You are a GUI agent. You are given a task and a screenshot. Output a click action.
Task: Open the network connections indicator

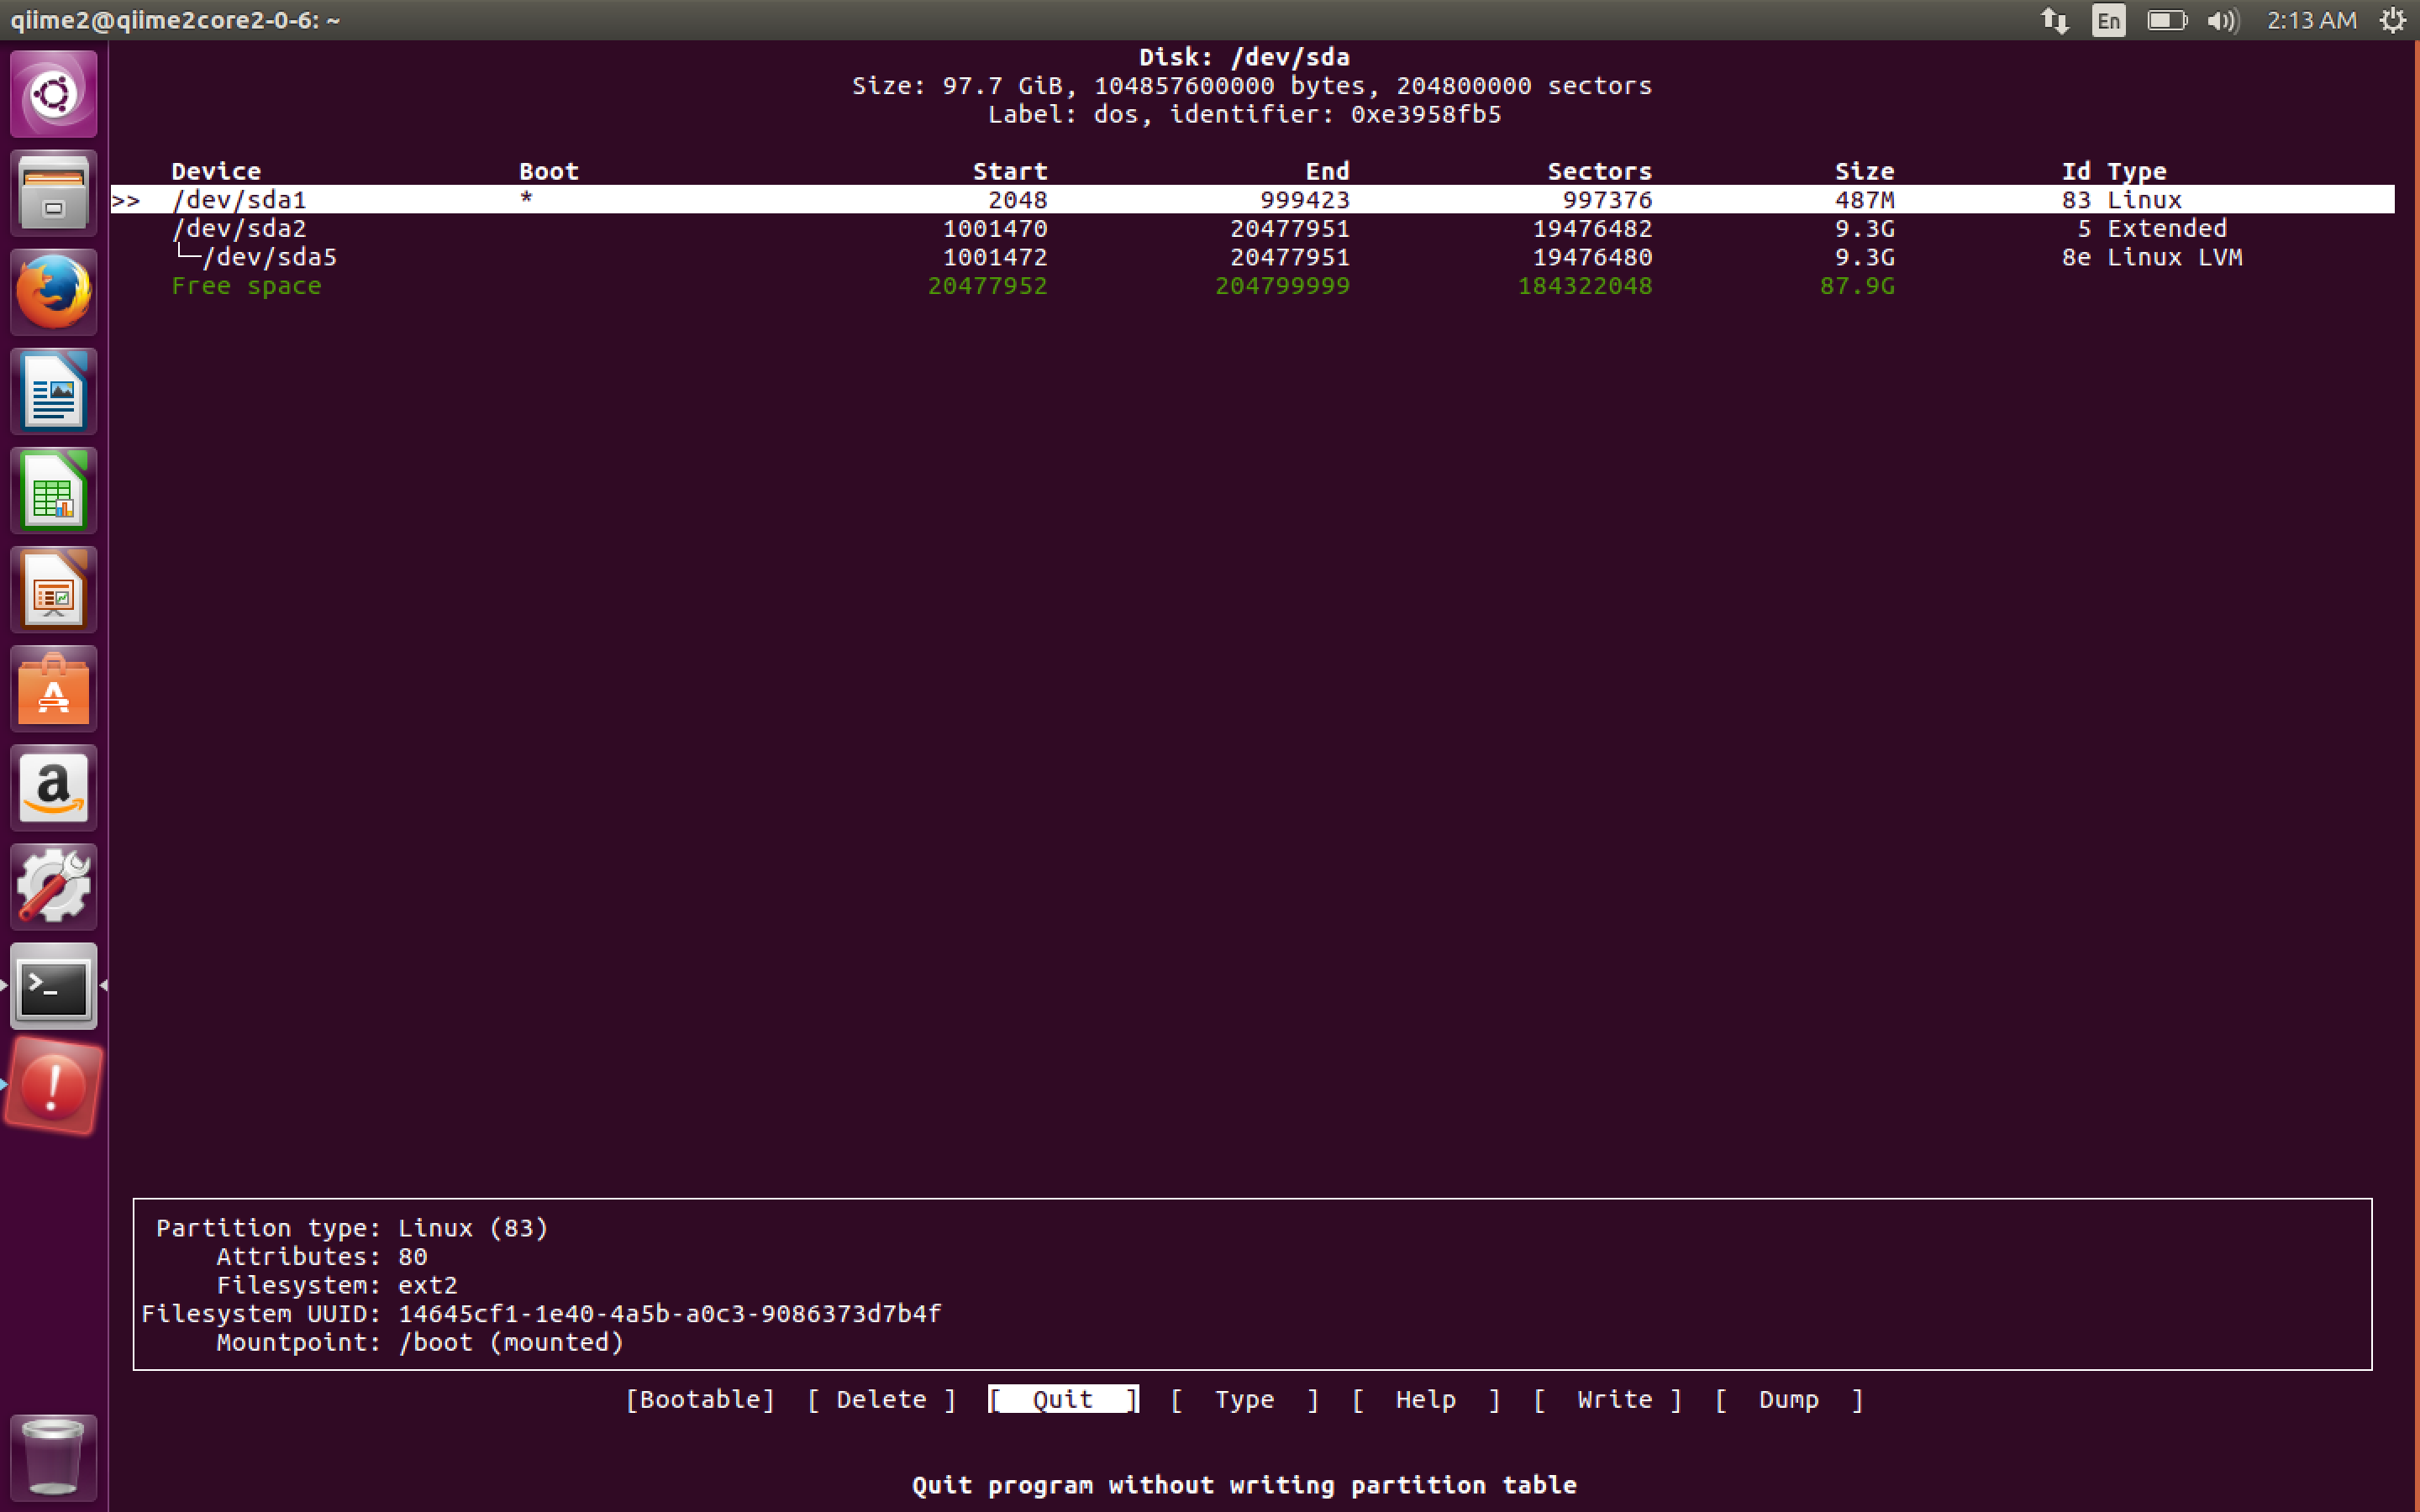click(2054, 20)
